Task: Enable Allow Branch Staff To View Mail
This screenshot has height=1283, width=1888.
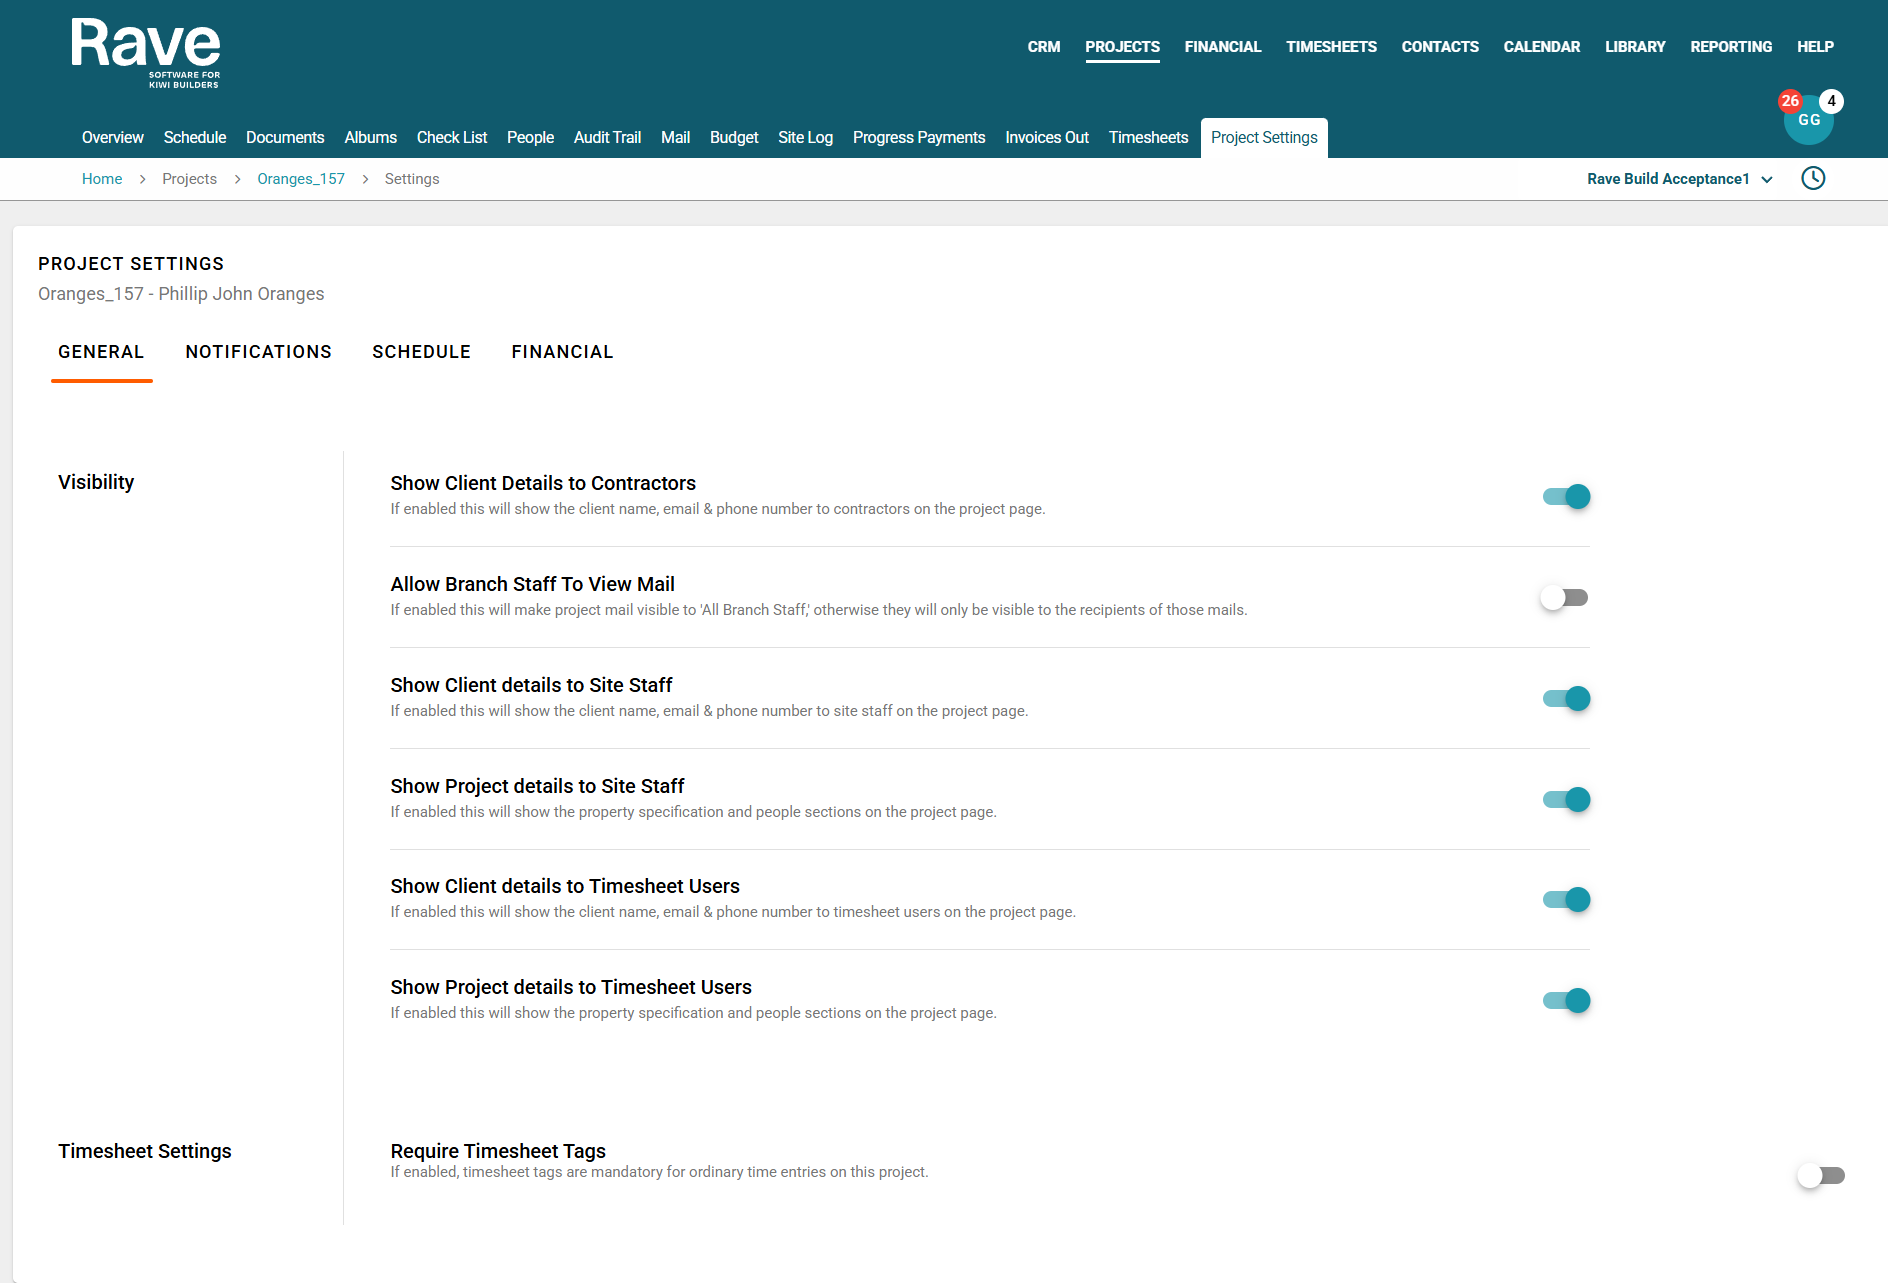Action: (x=1565, y=597)
